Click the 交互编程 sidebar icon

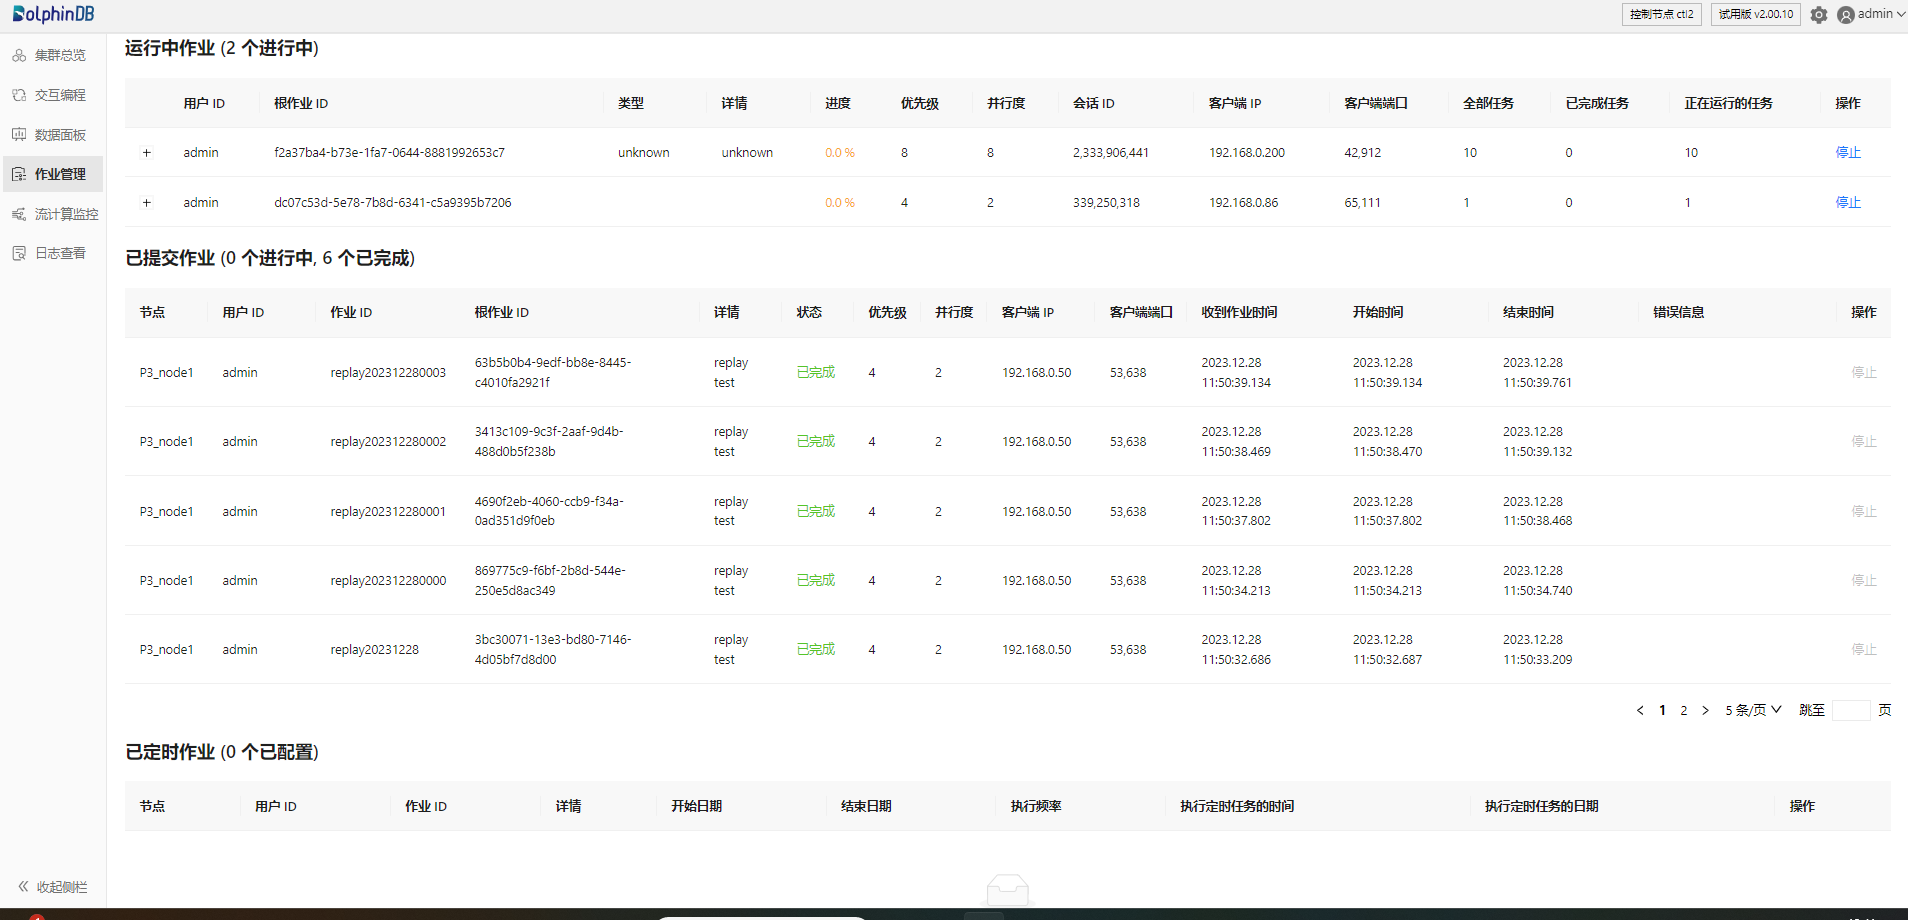19,95
